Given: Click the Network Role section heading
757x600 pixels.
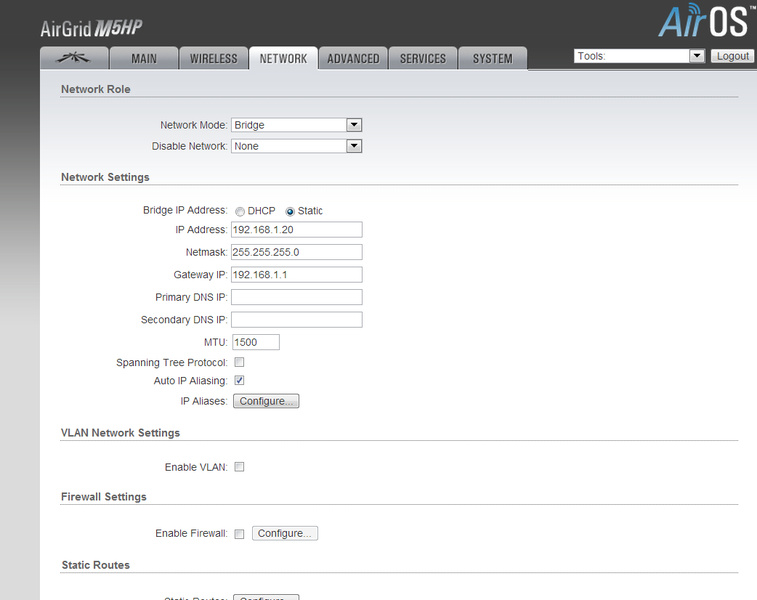Looking at the screenshot, I should coord(96,89).
